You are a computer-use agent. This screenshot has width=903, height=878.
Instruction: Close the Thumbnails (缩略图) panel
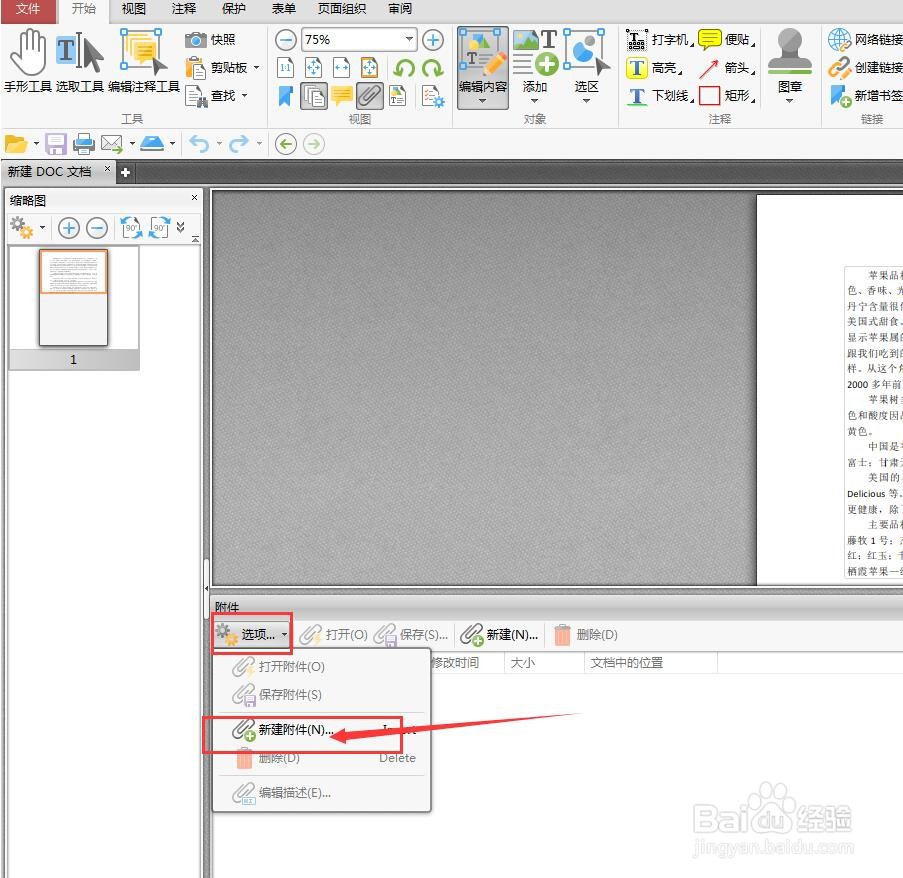195,197
